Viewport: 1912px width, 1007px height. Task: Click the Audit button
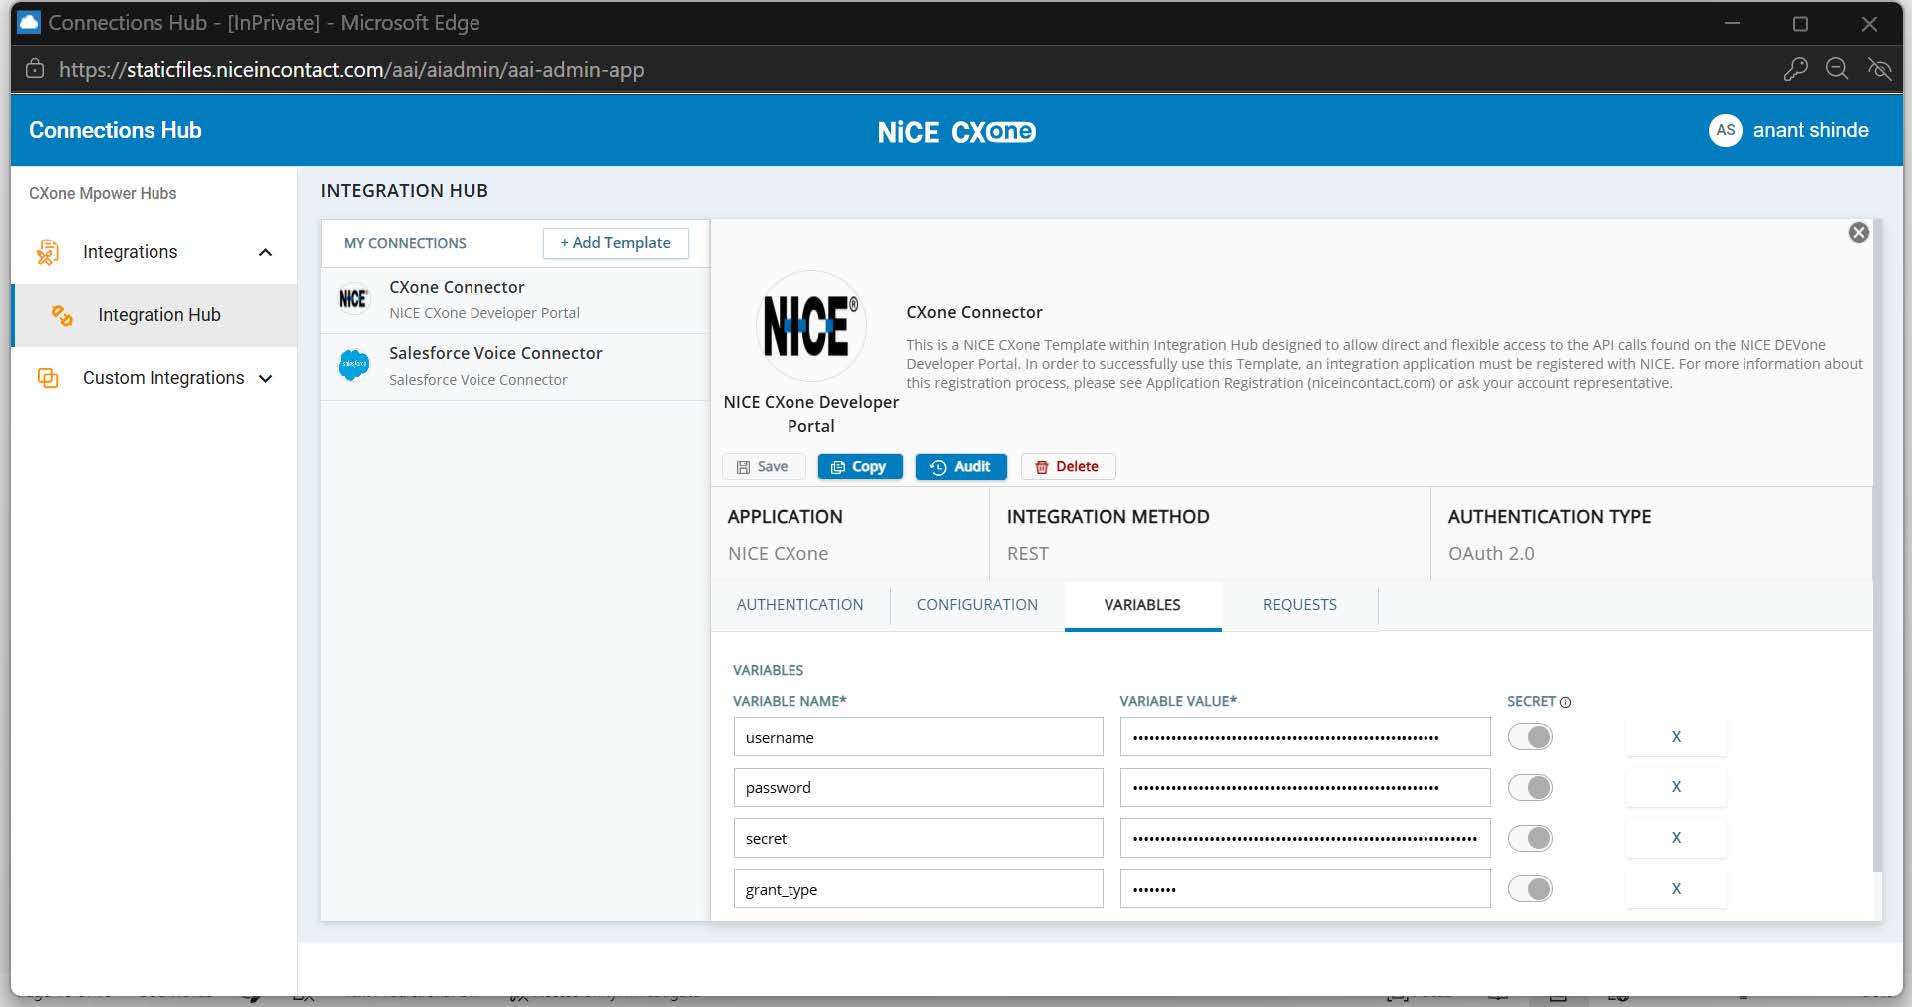tap(961, 467)
